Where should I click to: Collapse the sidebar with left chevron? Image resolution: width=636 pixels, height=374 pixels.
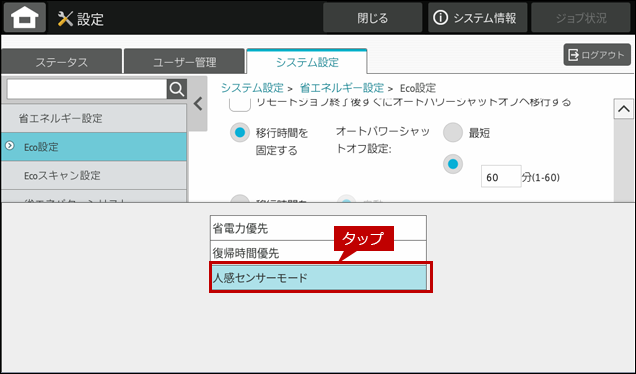coord(198,104)
